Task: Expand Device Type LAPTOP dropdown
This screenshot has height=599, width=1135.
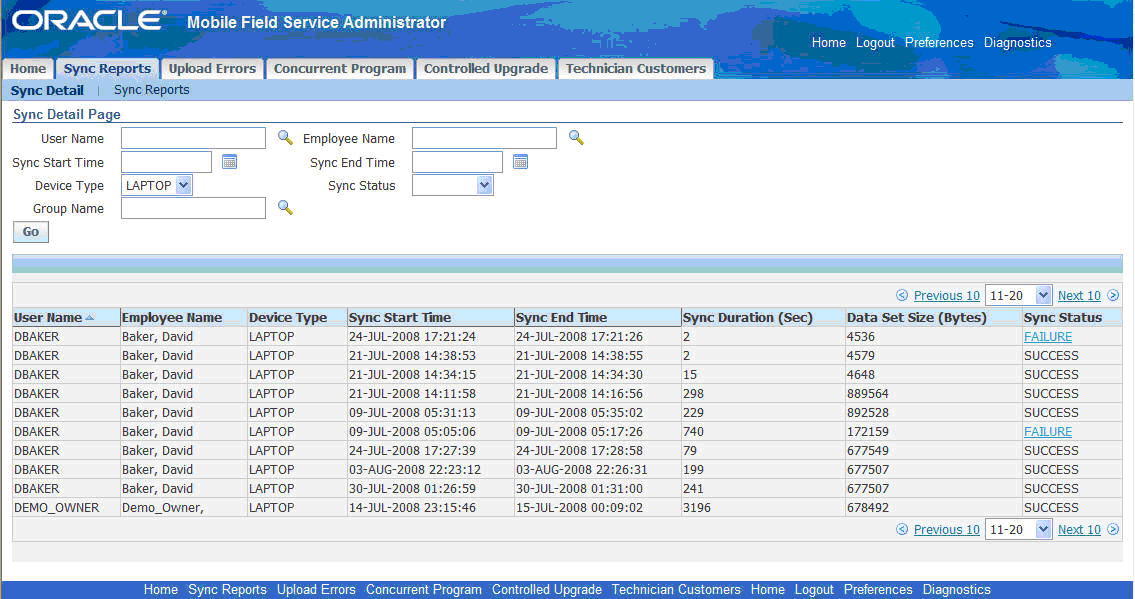Action: (184, 185)
